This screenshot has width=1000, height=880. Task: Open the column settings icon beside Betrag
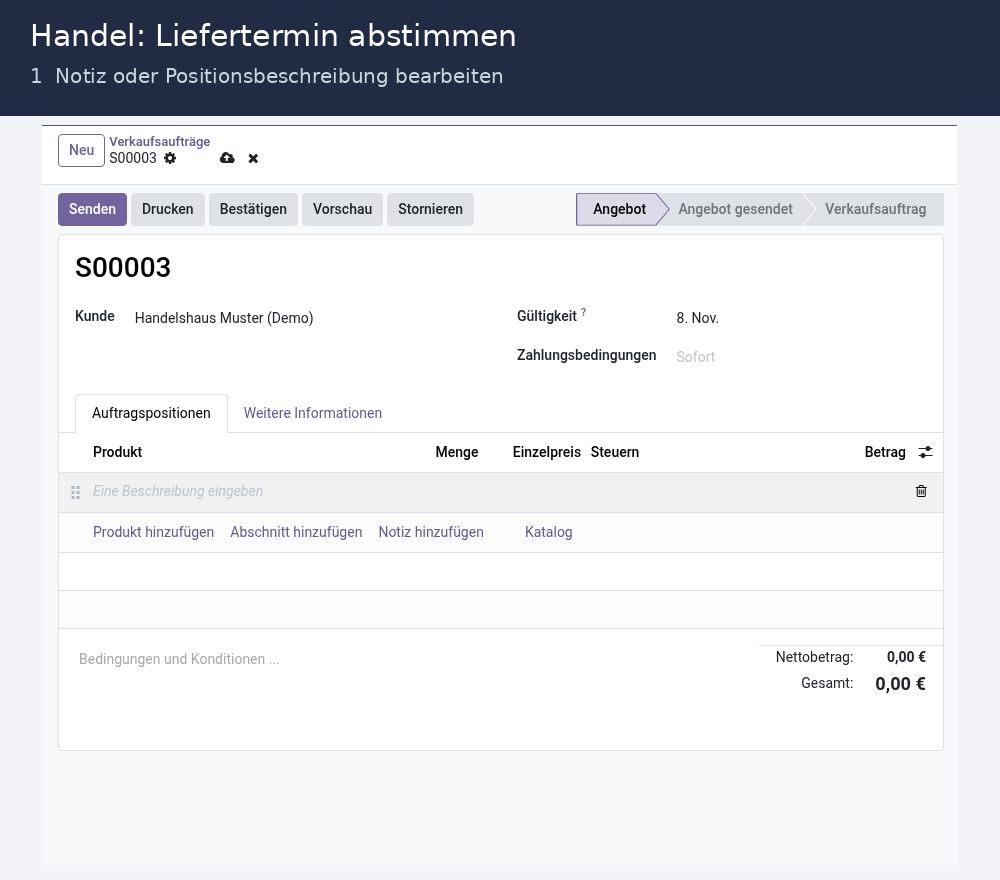[x=925, y=452]
